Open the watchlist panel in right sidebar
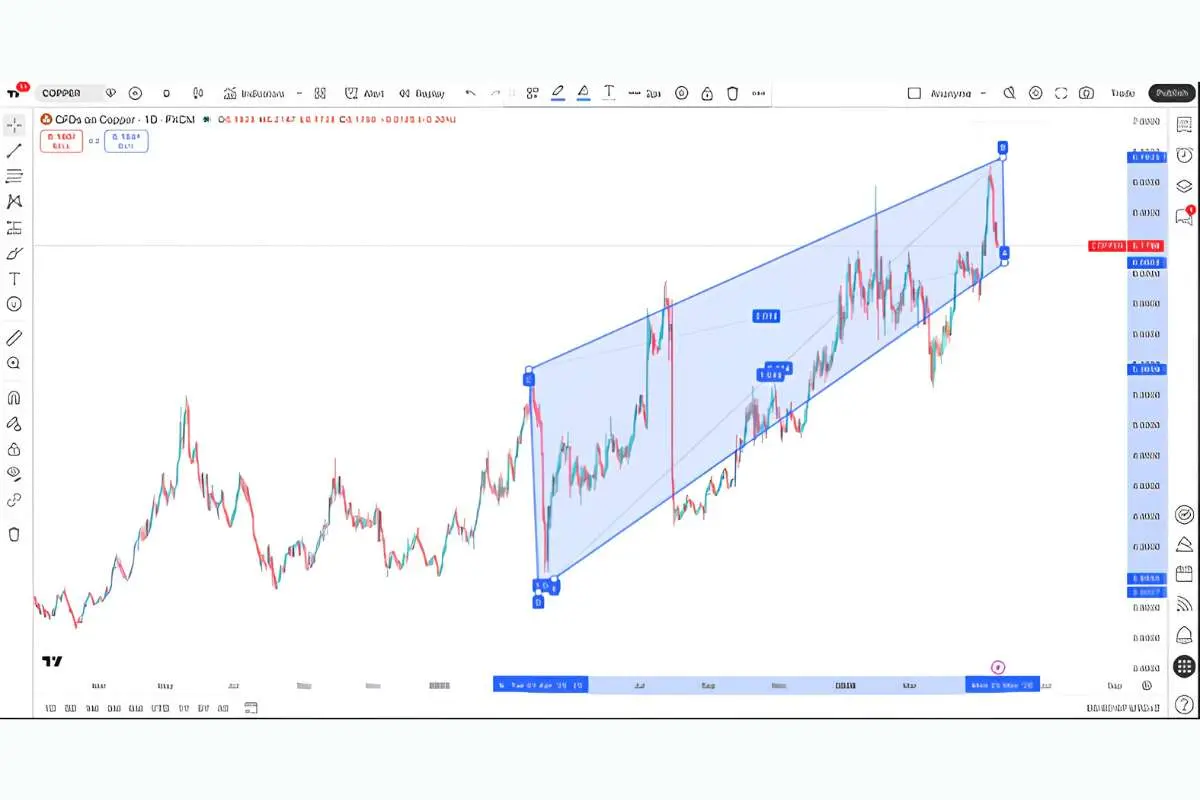Image resolution: width=1200 pixels, height=800 pixels. pos(1184,125)
